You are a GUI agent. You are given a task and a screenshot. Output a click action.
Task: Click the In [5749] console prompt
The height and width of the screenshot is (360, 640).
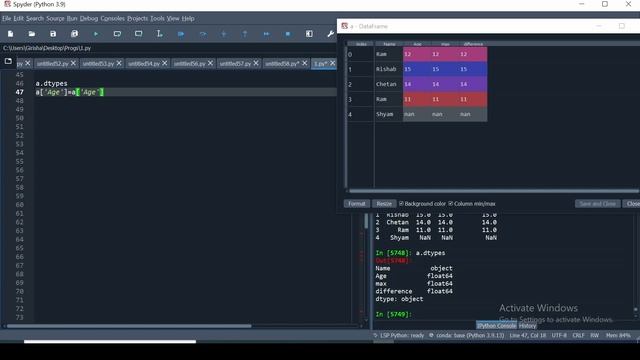point(393,314)
